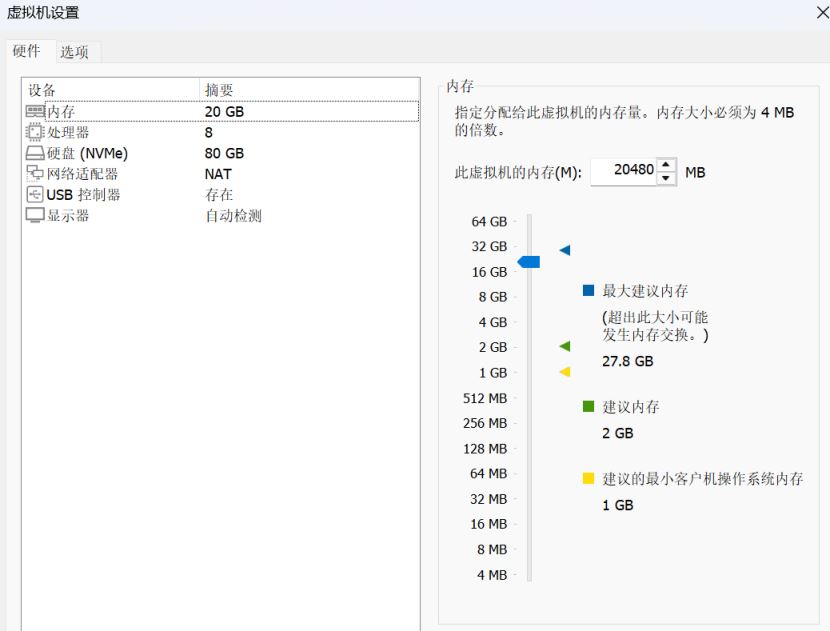Select the 网络适配器 device row
Image resolution: width=830 pixels, height=631 pixels.
click(x=222, y=174)
